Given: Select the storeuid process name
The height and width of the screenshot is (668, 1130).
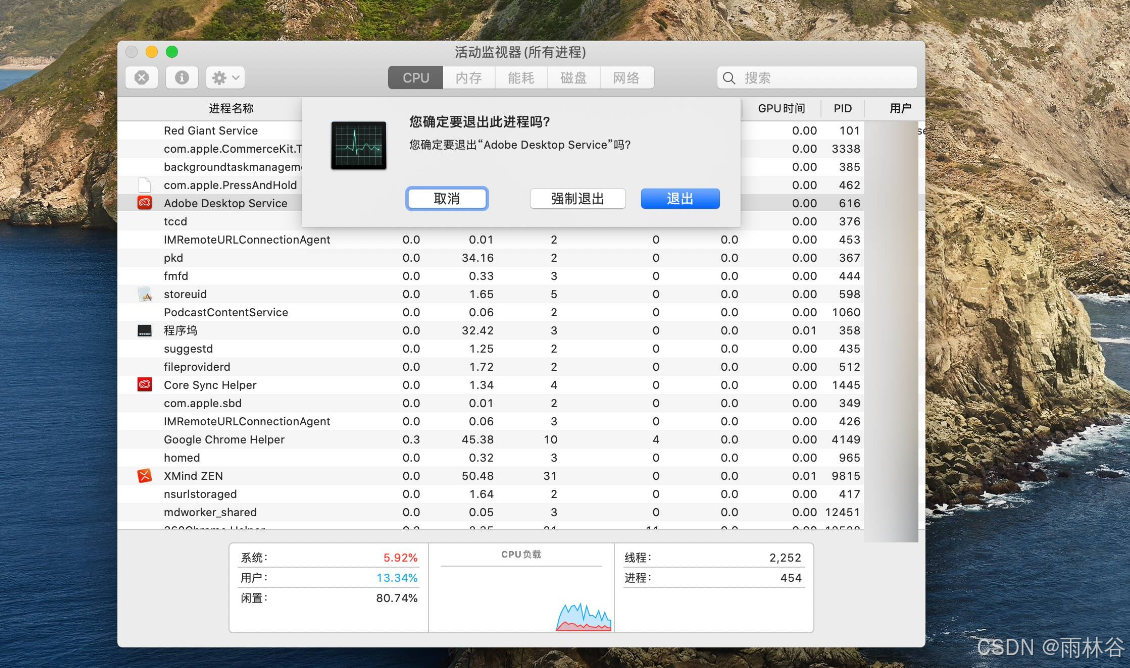Looking at the screenshot, I should (x=185, y=294).
